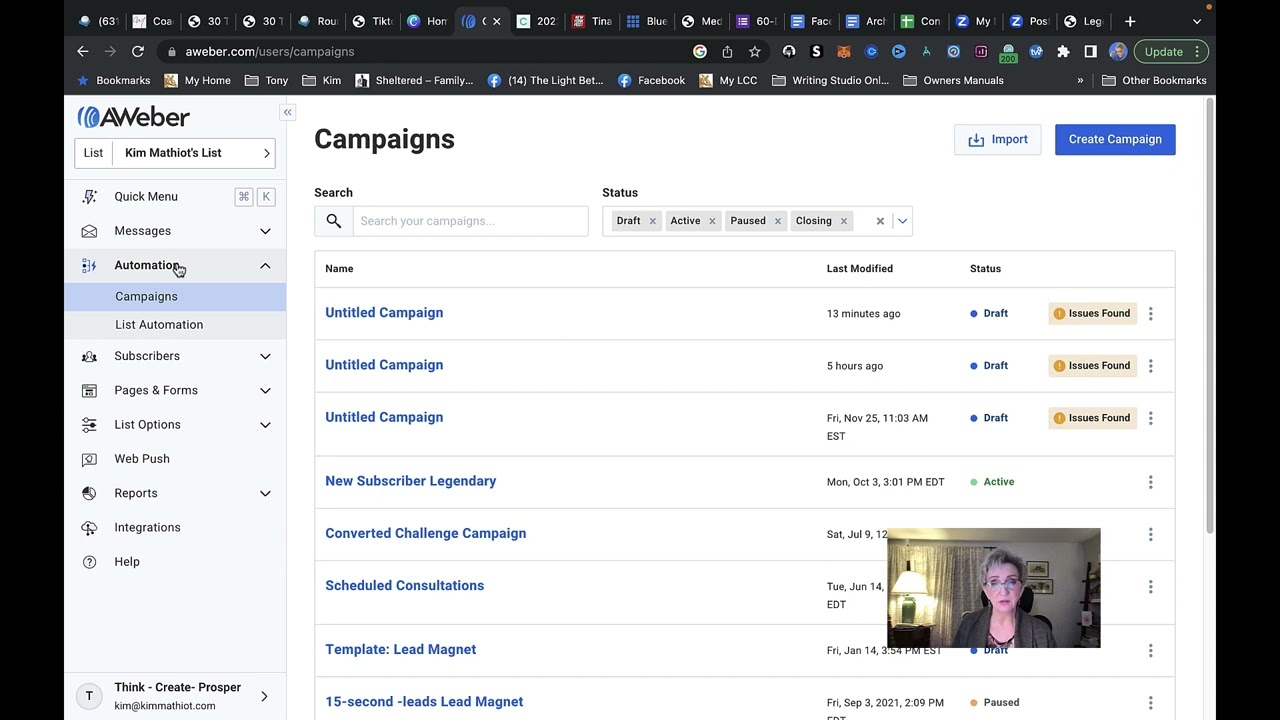1280x720 pixels.
Task: Clear all status filters
Action: [x=880, y=221]
